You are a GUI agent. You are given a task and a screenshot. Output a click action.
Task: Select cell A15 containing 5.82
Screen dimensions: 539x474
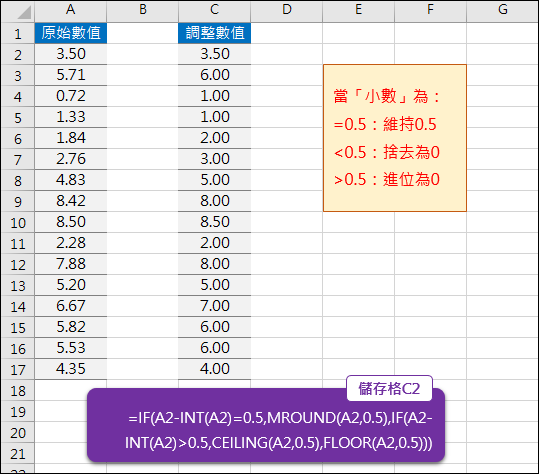coord(70,327)
